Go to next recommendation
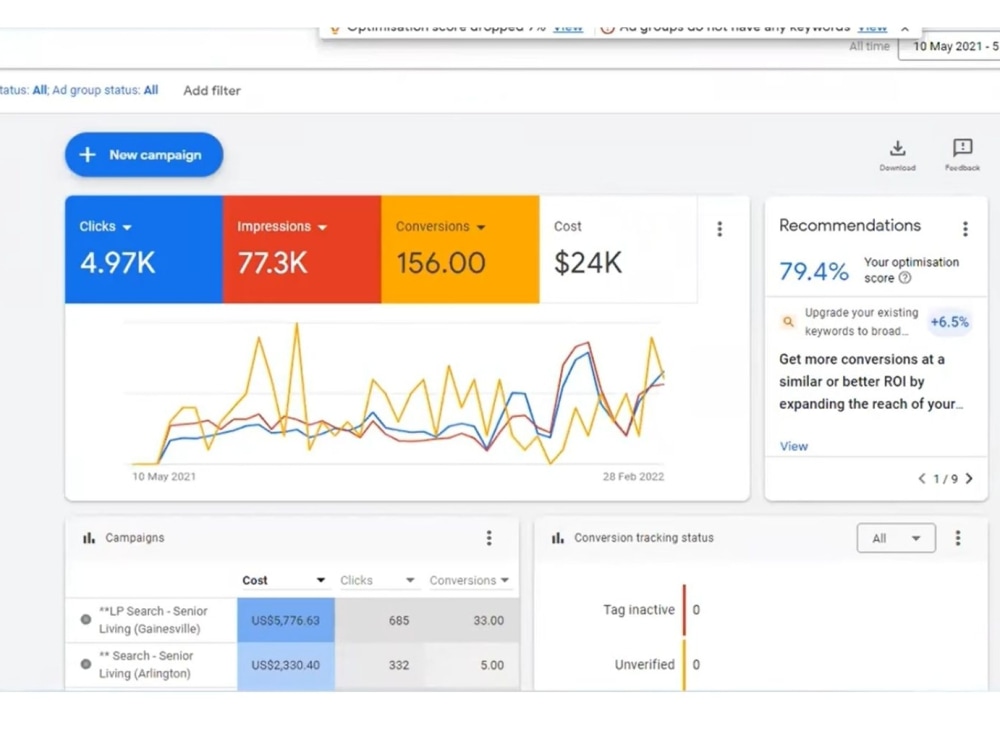1000x750 pixels. [x=969, y=478]
